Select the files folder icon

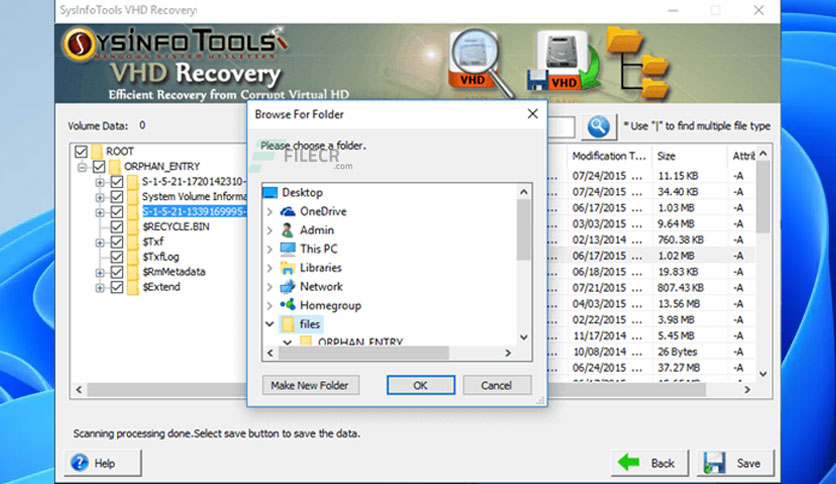tap(288, 324)
